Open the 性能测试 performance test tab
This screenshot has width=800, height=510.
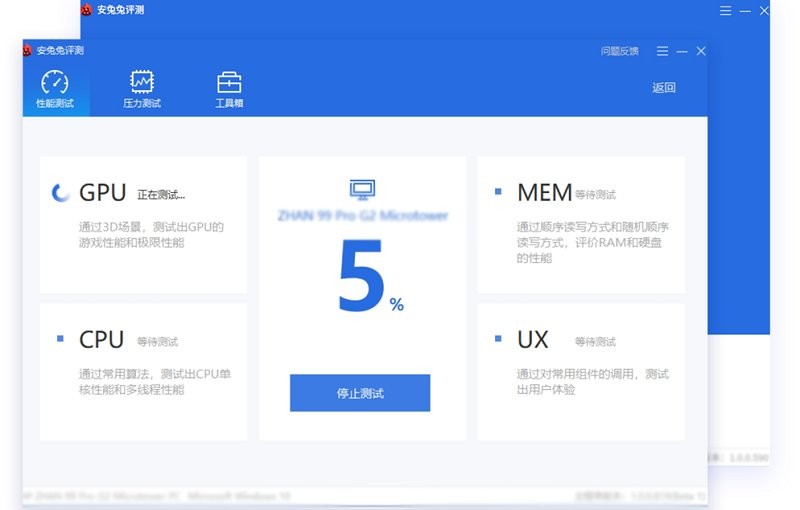coord(55,89)
